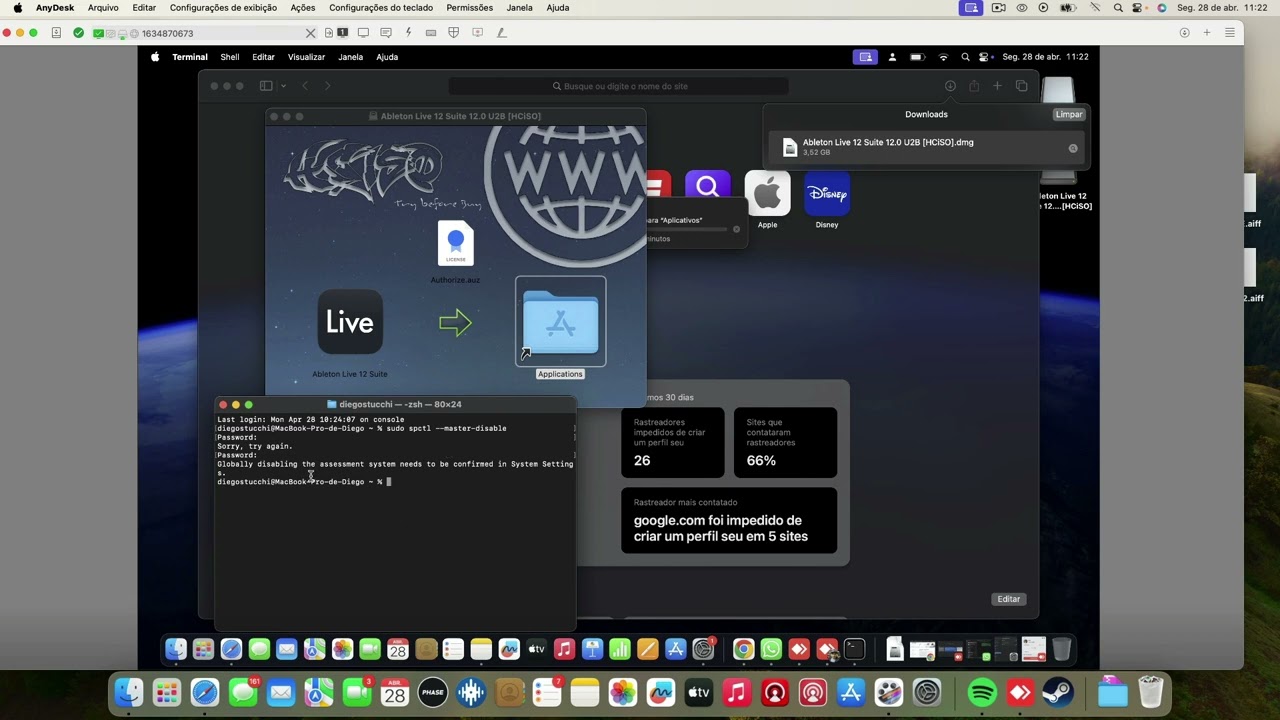The width and height of the screenshot is (1280, 720).
Task: Open System Settings in the remote dock
Action: [x=703, y=649]
